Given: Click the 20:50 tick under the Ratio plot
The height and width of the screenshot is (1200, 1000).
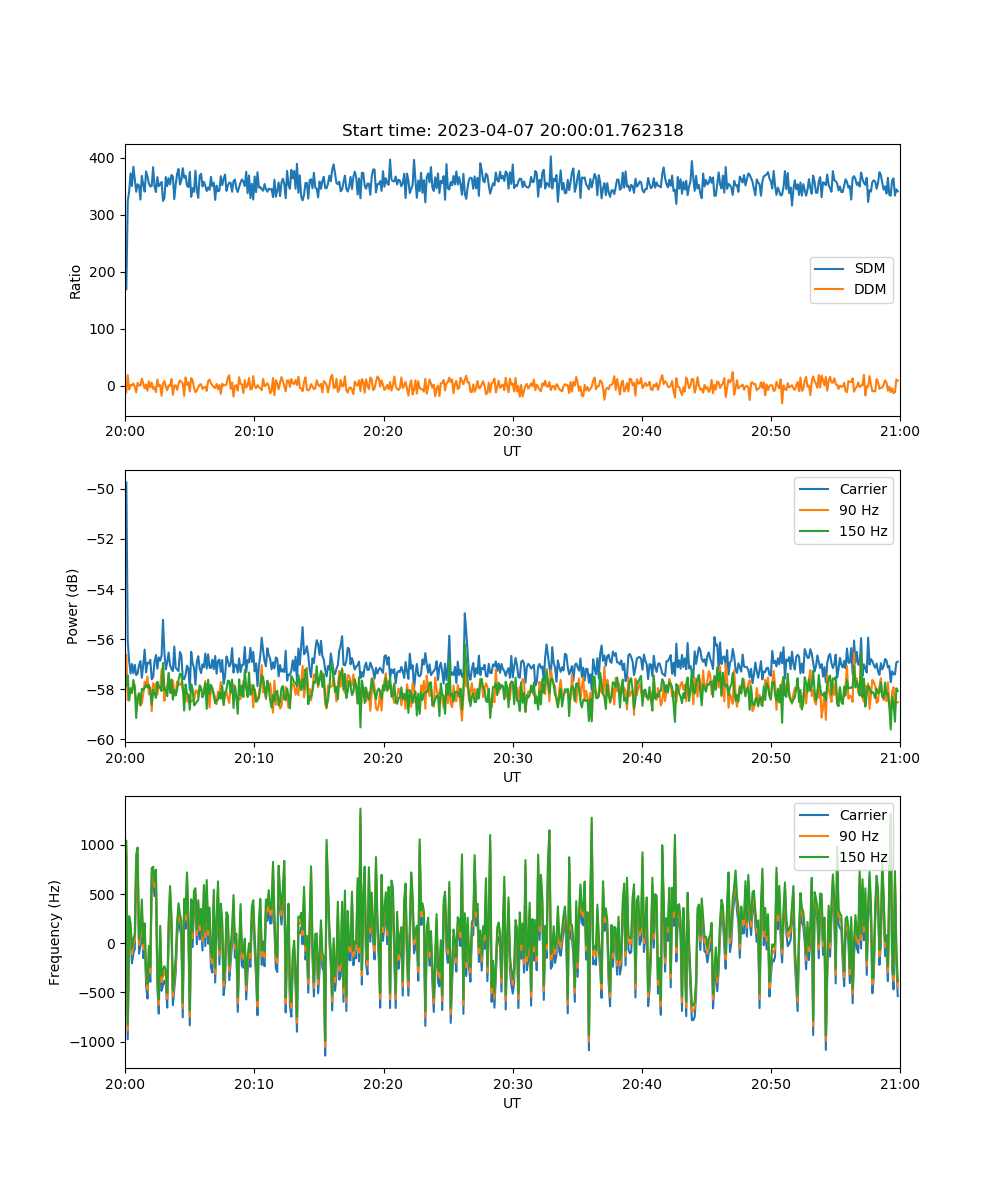Looking at the screenshot, I should click(x=771, y=431).
